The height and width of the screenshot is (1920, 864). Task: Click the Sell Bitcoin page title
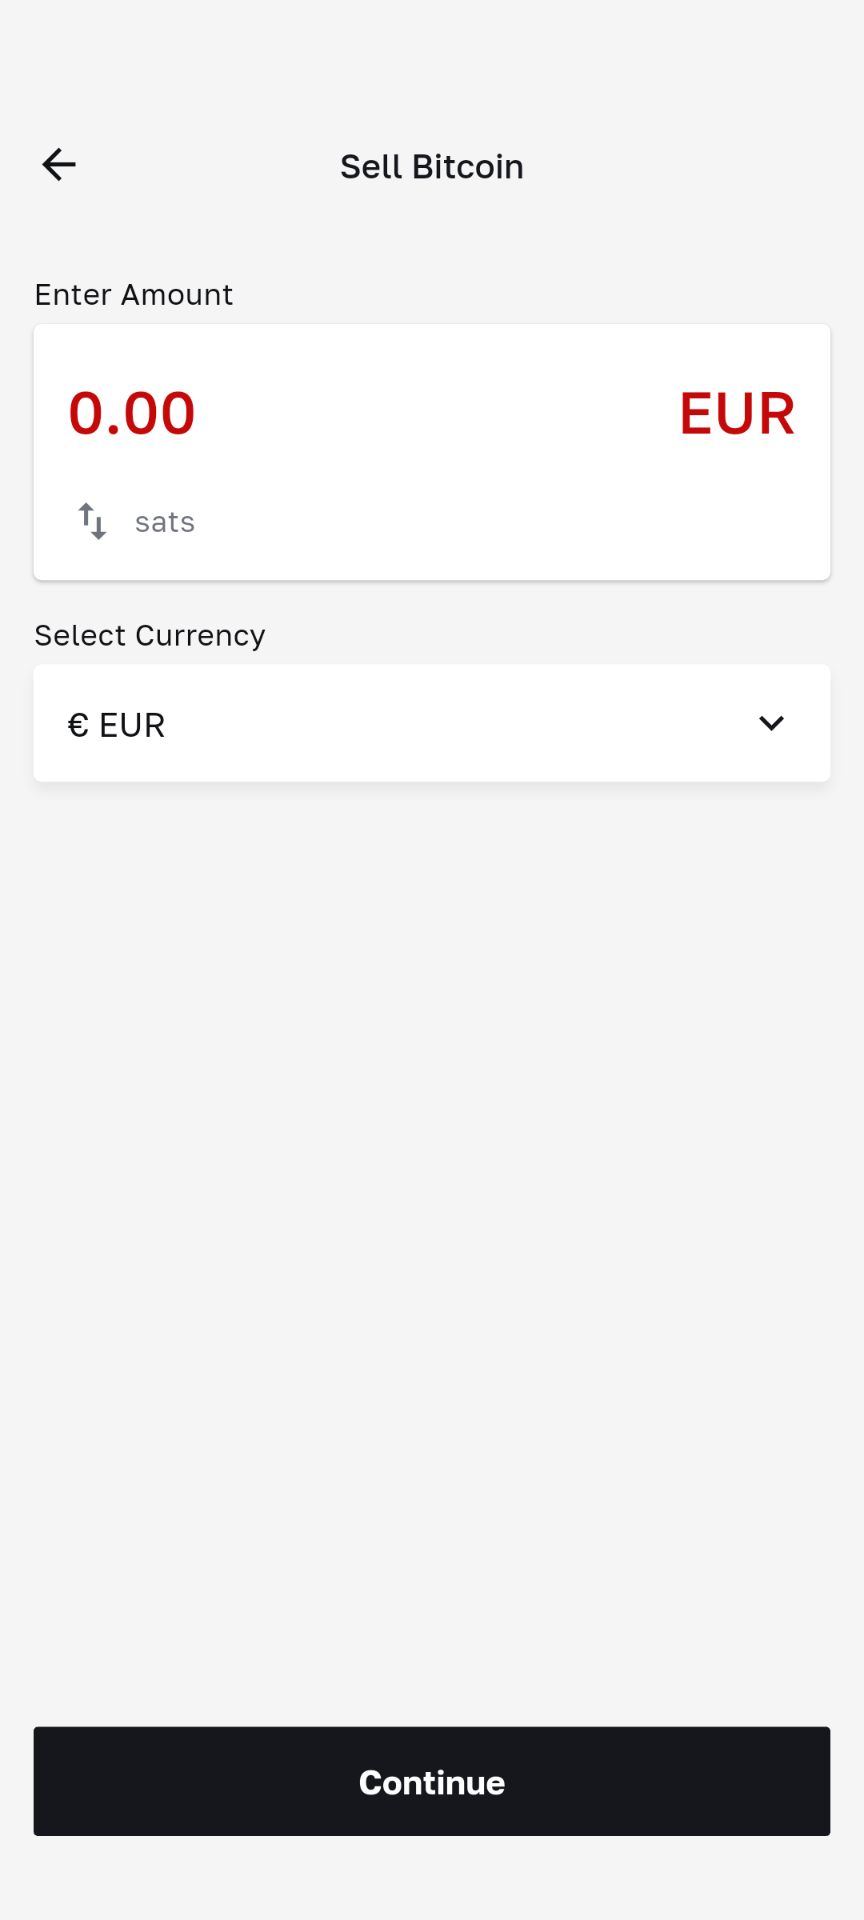(x=431, y=167)
